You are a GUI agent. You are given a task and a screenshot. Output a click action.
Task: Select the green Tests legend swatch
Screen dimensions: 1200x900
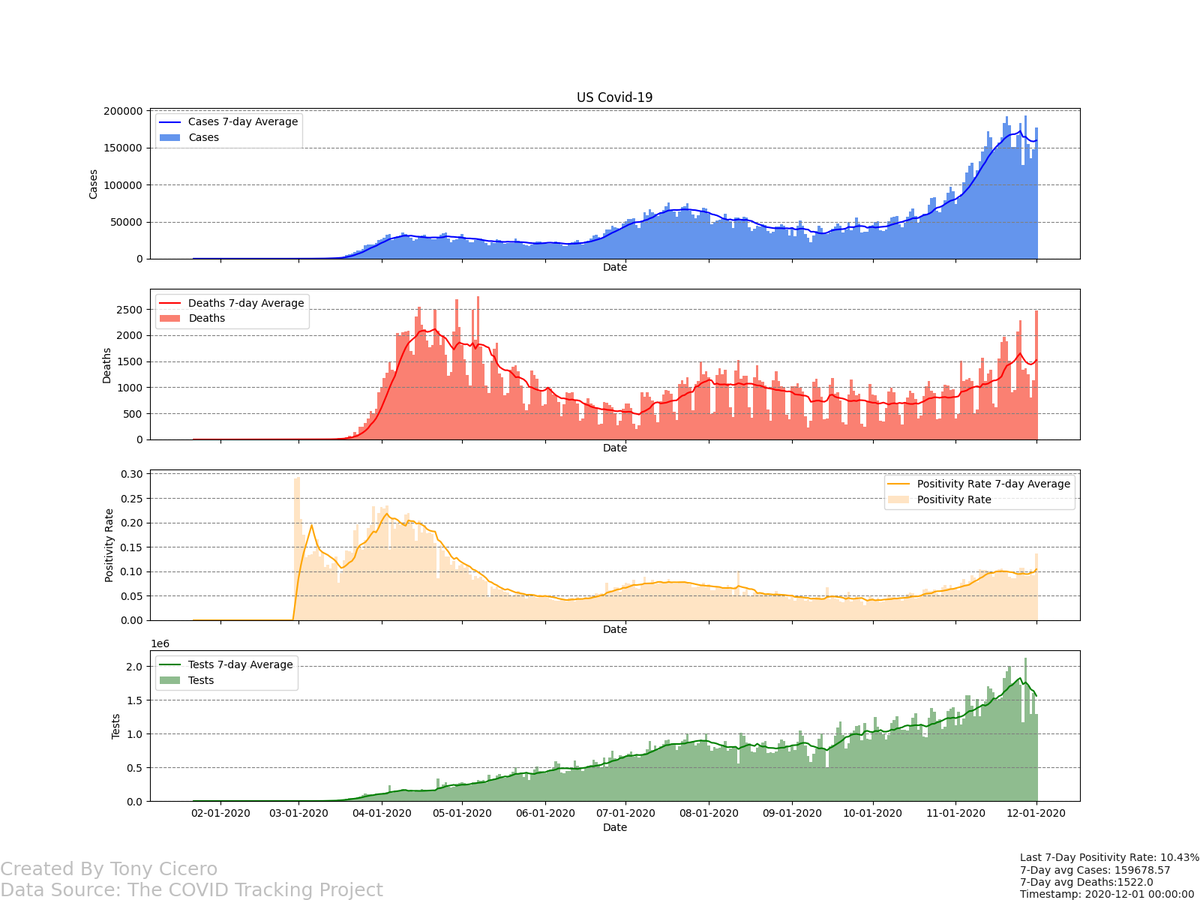pyautogui.click(x=170, y=680)
